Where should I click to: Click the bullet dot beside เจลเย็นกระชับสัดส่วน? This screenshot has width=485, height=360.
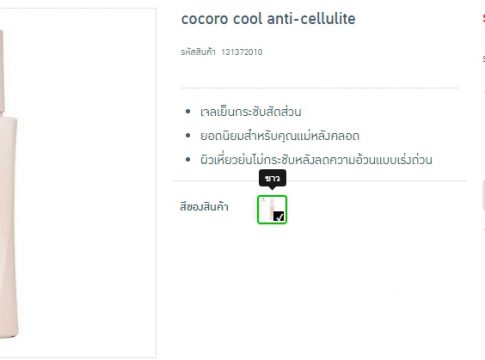pyautogui.click(x=188, y=112)
